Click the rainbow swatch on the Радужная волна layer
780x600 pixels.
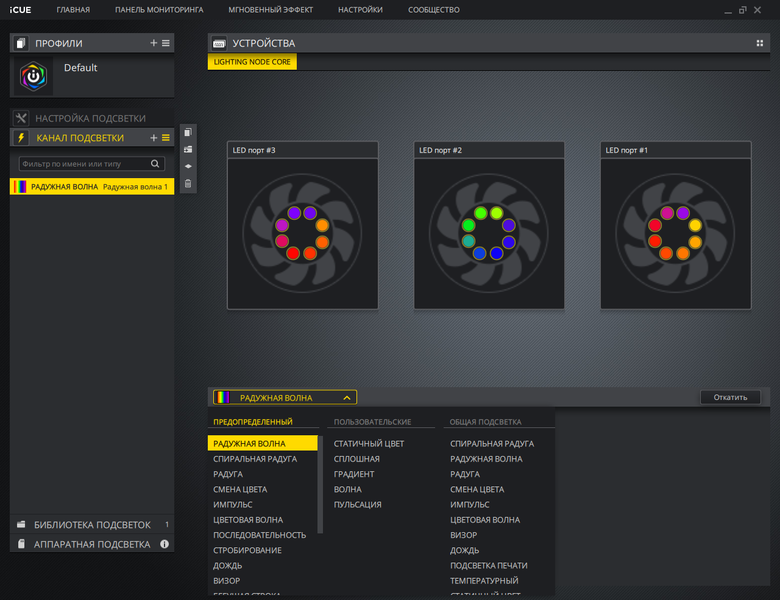(x=20, y=187)
